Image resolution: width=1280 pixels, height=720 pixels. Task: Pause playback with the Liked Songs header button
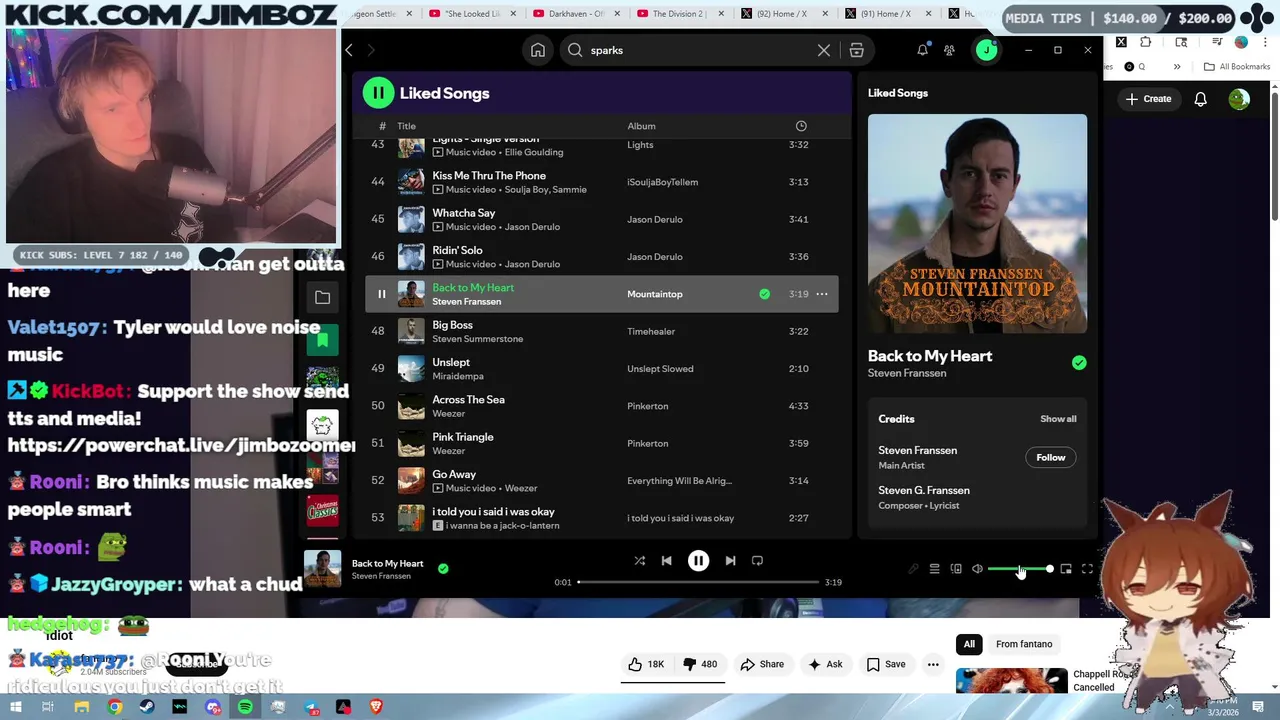[x=378, y=93]
